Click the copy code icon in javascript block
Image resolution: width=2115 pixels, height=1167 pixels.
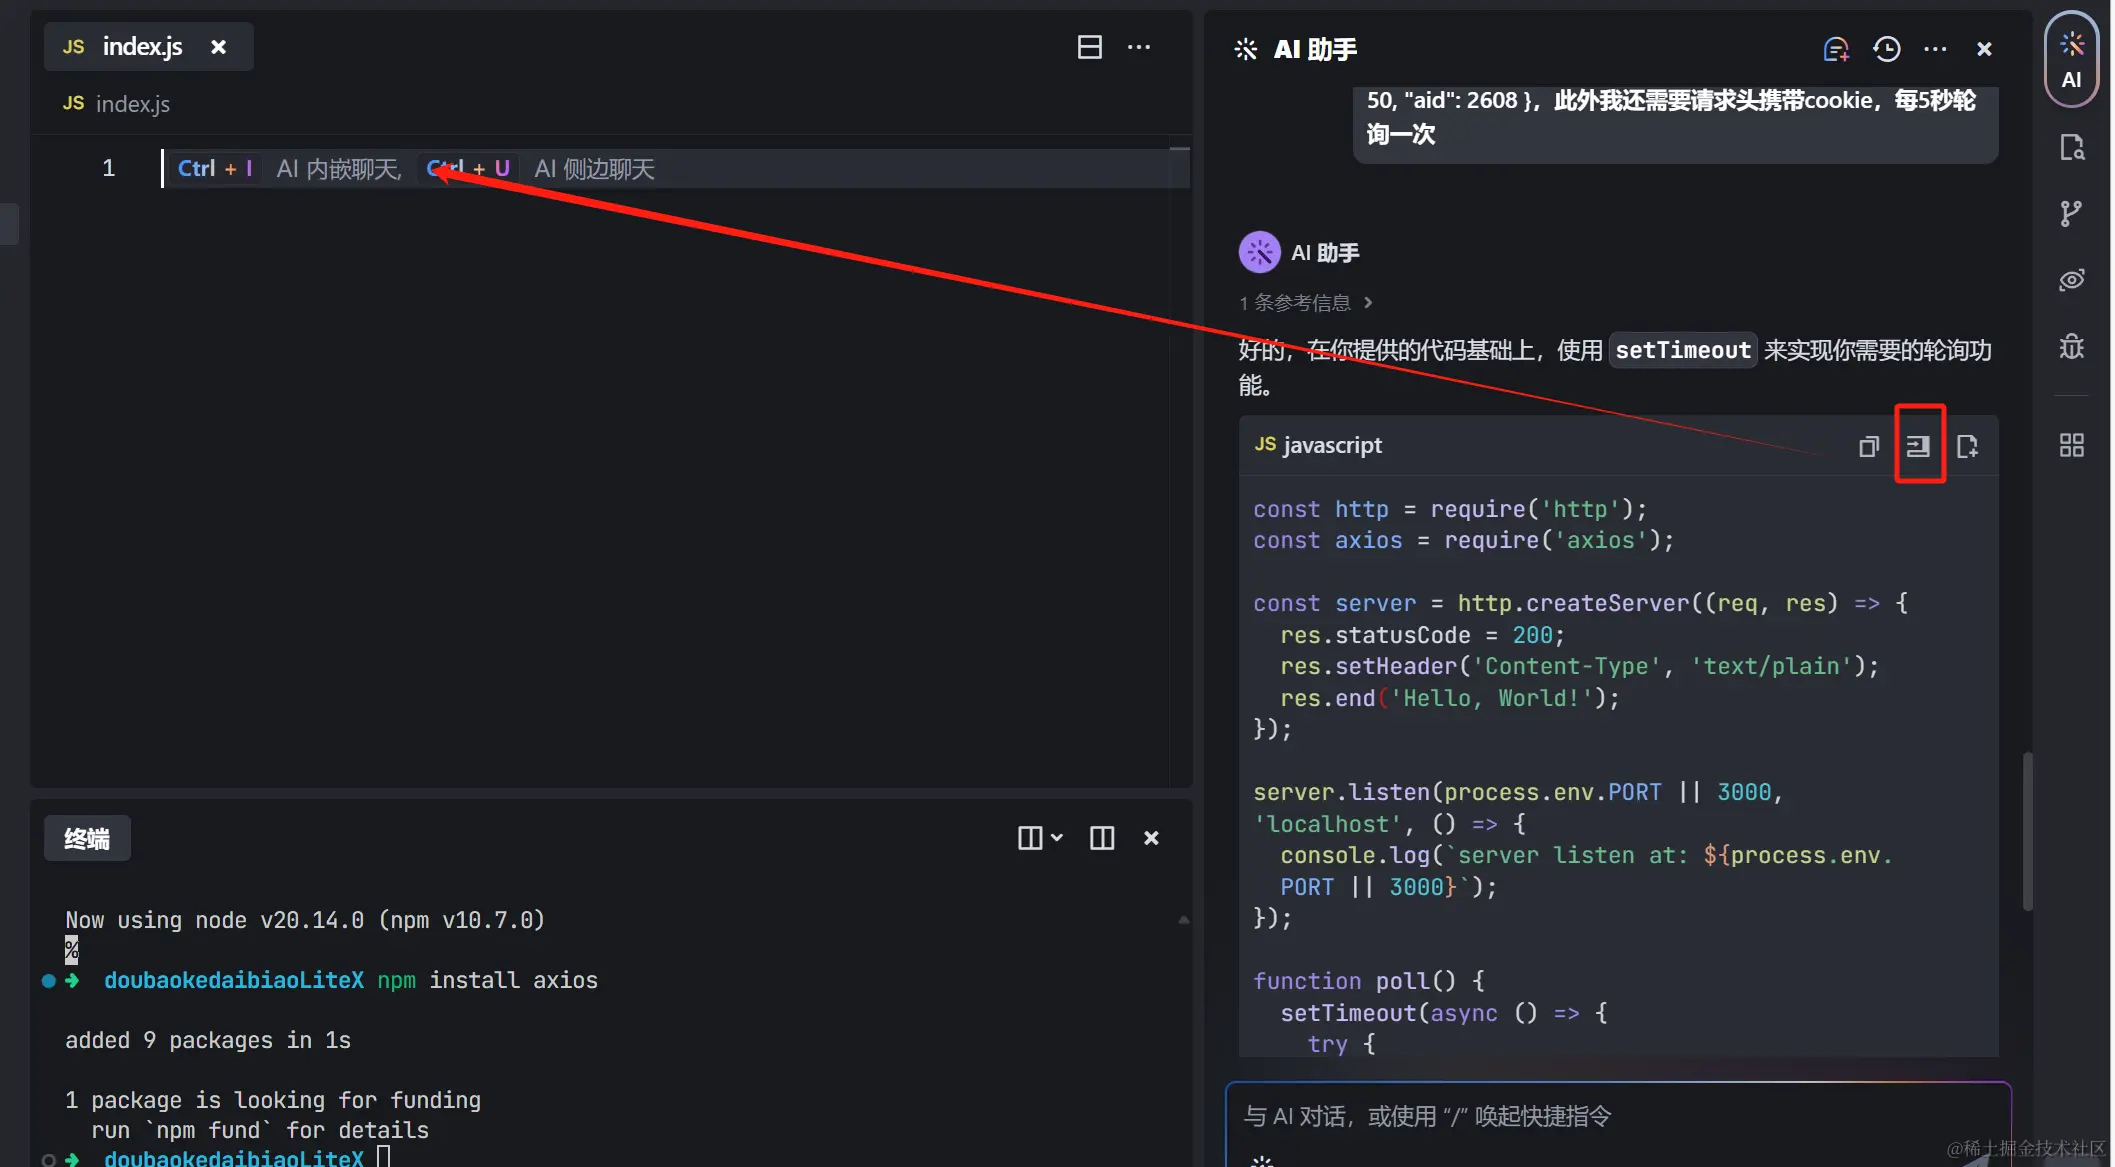point(1868,446)
